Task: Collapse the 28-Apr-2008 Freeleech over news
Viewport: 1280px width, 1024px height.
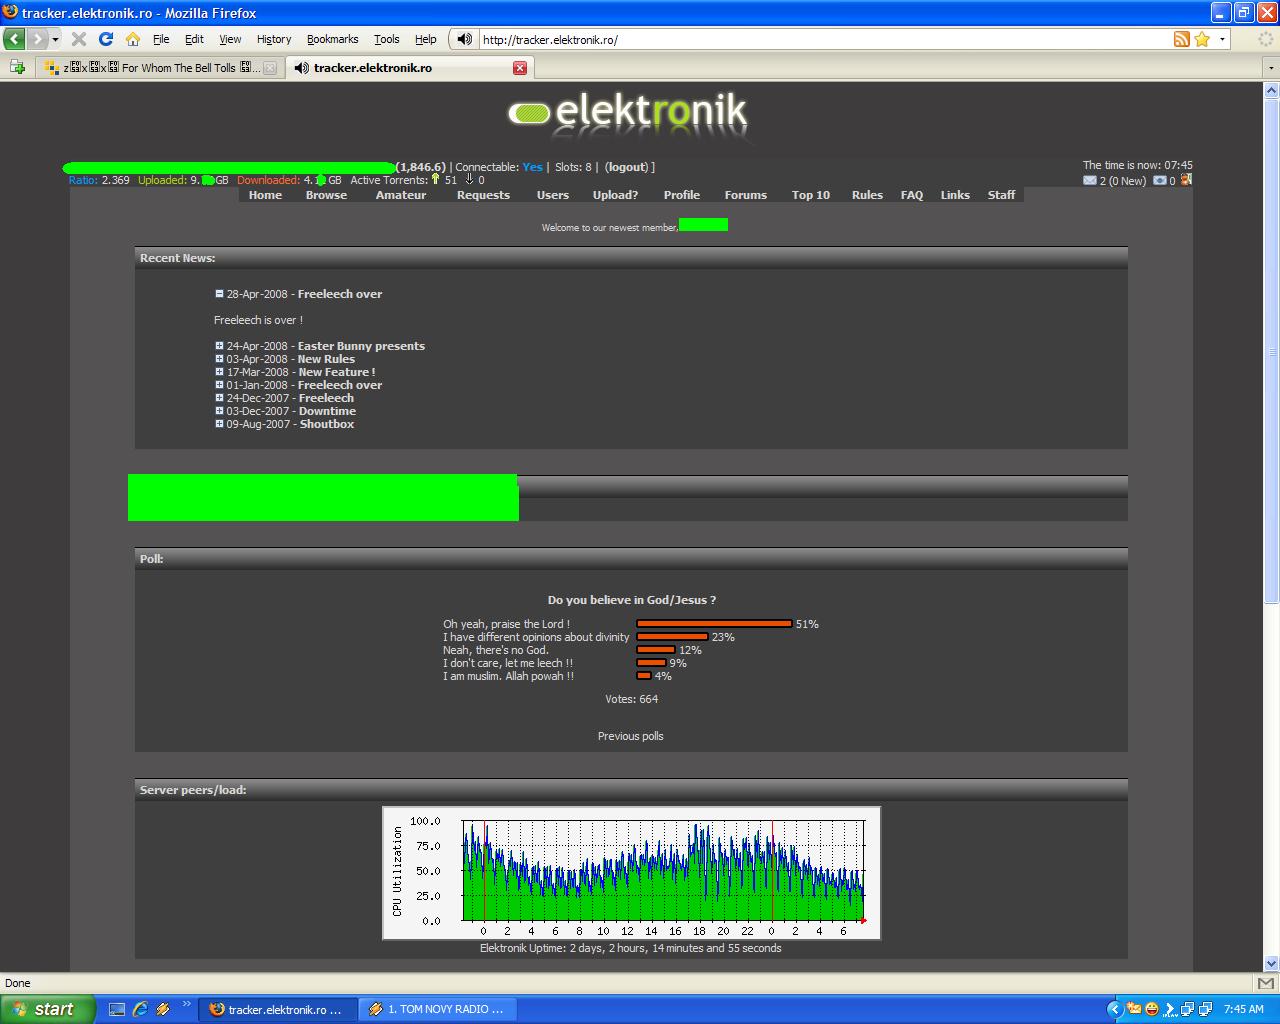Action: coord(219,294)
